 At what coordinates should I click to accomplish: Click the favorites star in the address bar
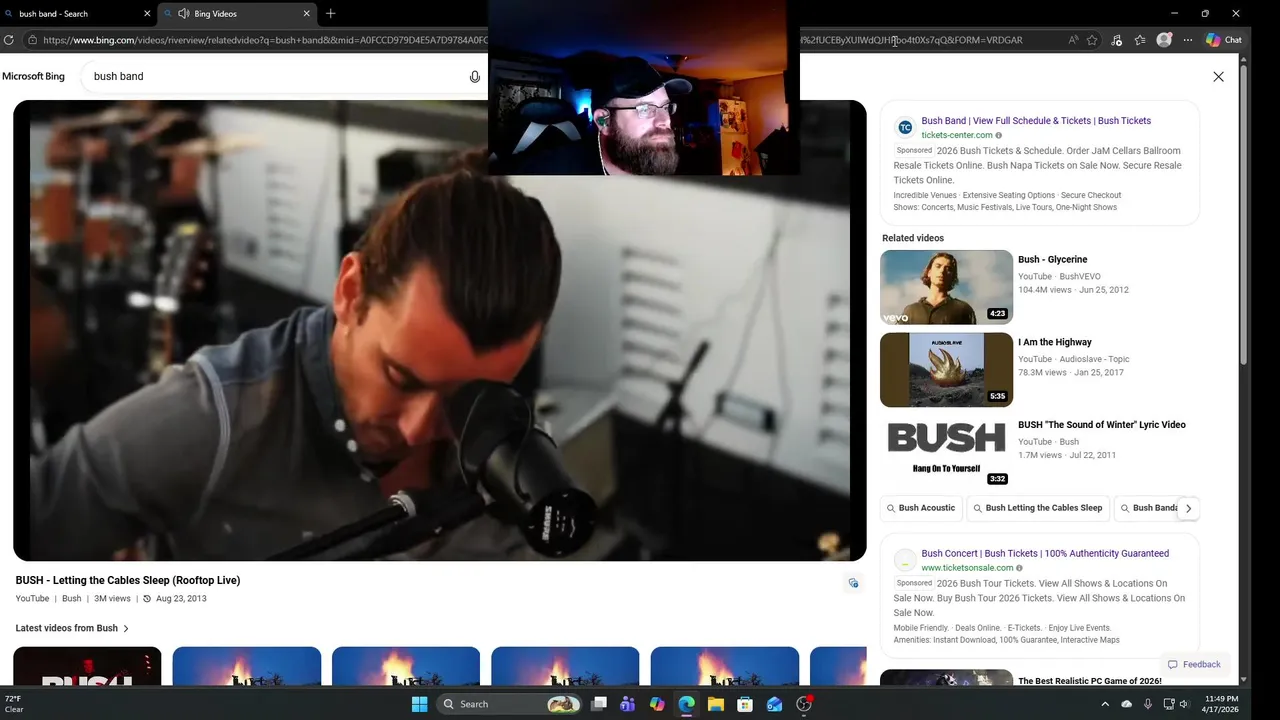[x=1092, y=40]
